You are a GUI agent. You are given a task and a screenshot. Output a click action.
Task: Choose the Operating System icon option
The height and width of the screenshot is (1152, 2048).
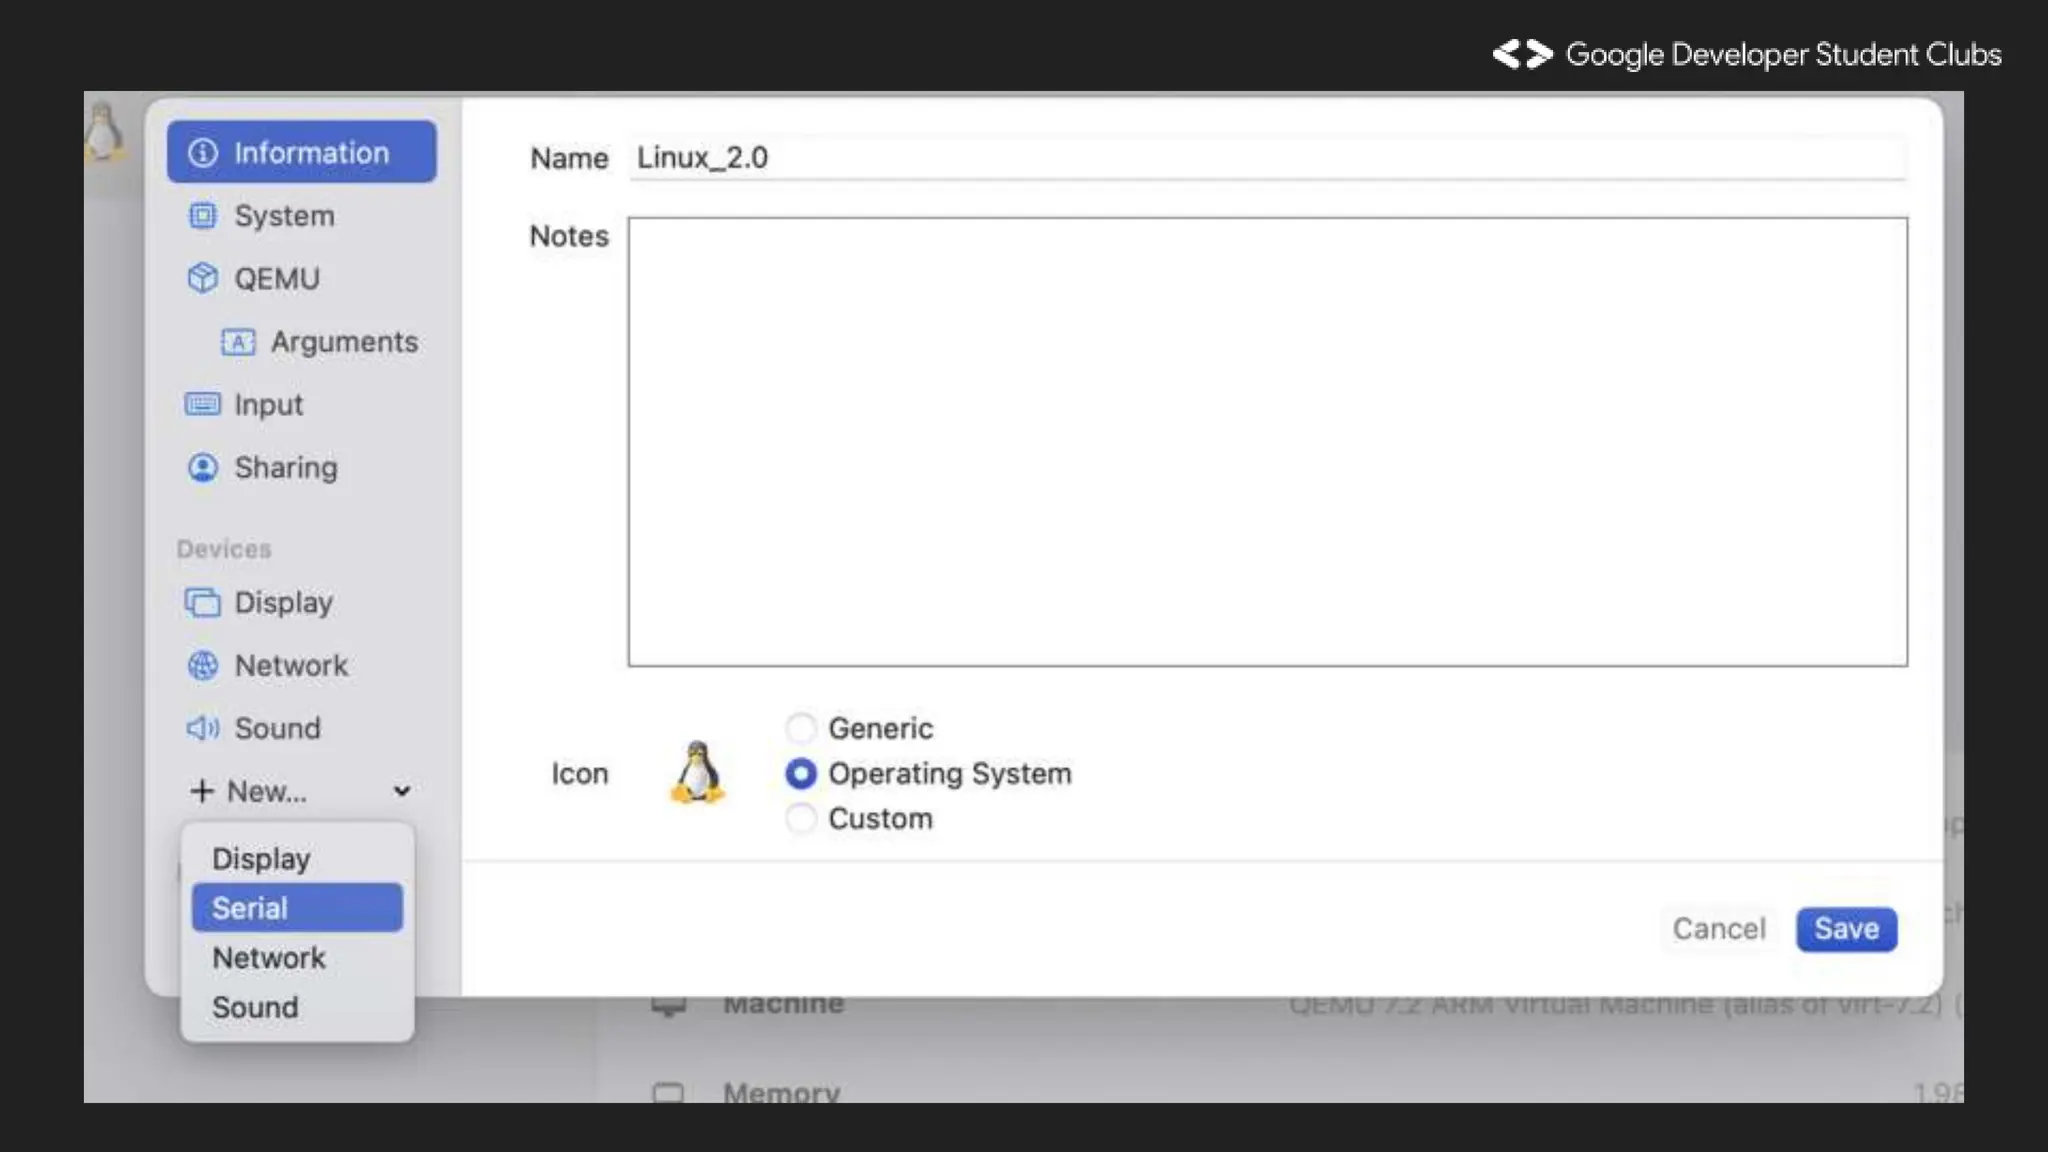(x=801, y=773)
